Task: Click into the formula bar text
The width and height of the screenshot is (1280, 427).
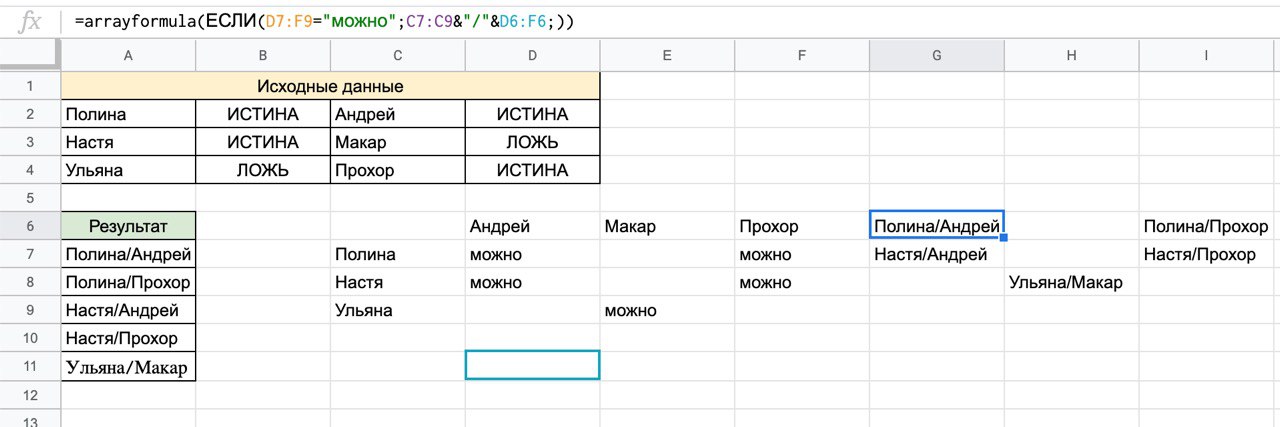Action: (x=324, y=21)
